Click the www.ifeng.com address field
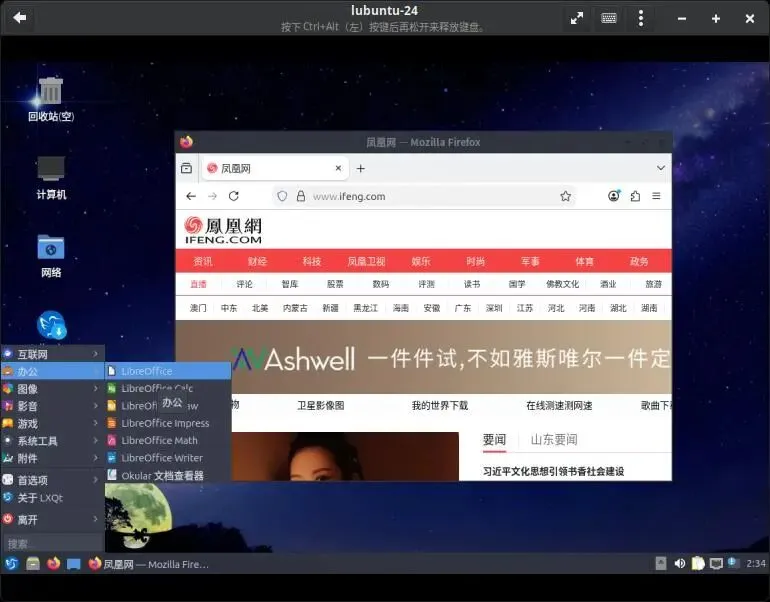This screenshot has width=770, height=602. click(422, 196)
